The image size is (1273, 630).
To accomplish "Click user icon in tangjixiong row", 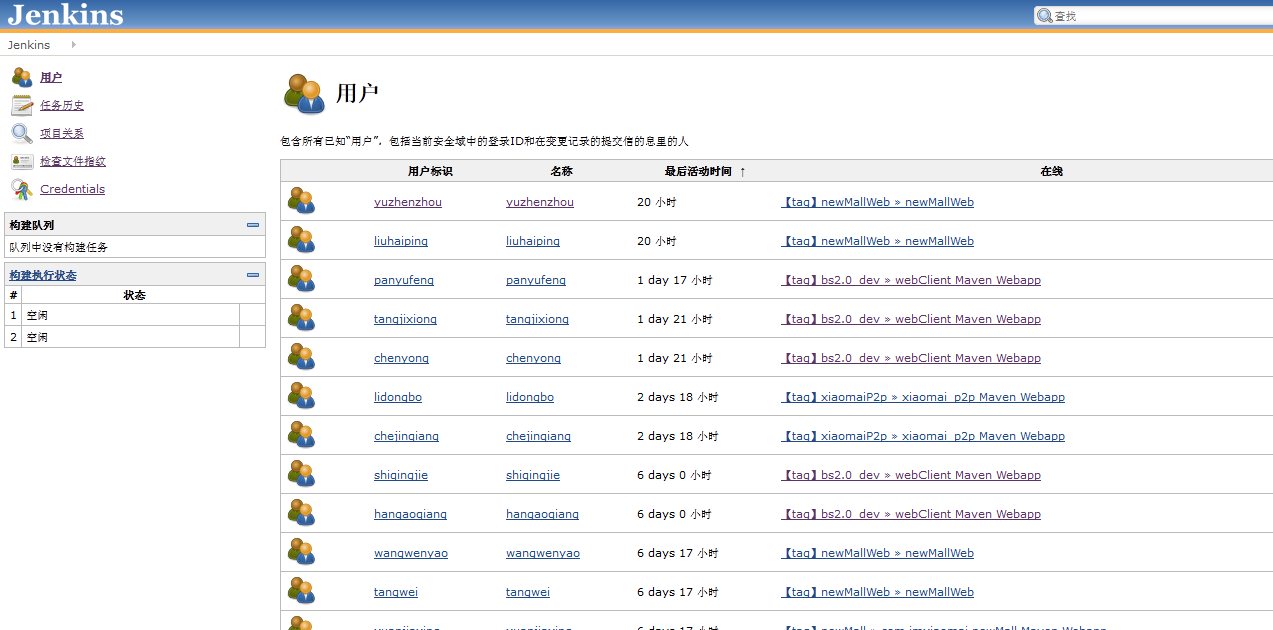I will (x=301, y=318).
